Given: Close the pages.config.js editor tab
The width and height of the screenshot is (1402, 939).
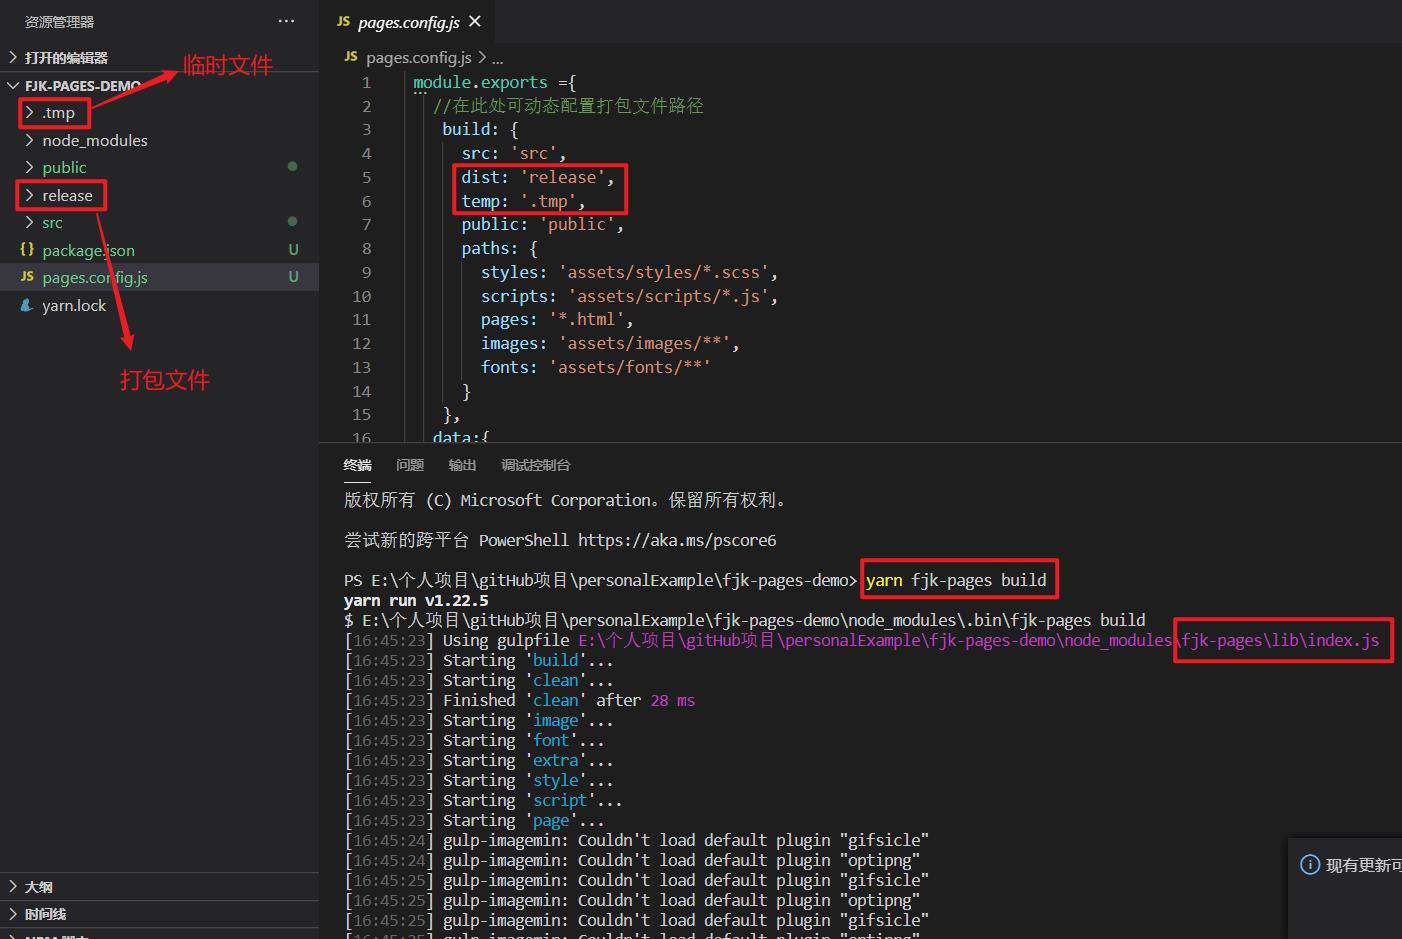Looking at the screenshot, I should 475,21.
